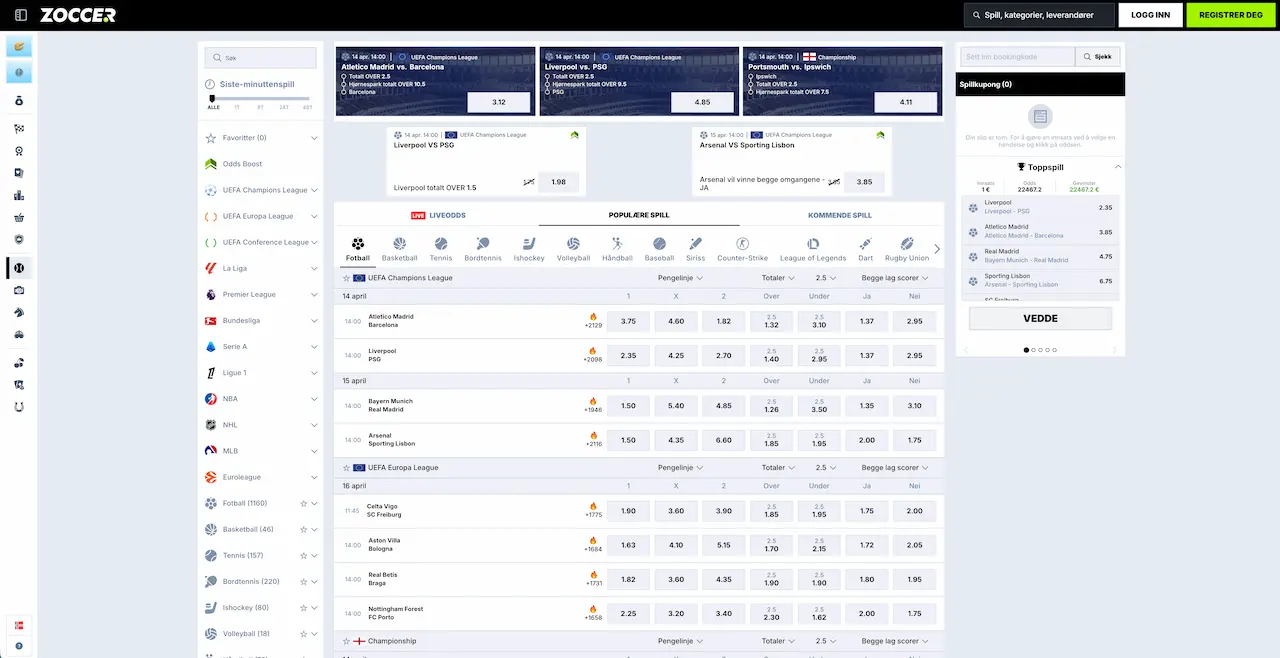Switch to the POPULÆRE SPILL tab
1280x658 pixels.
click(x=639, y=215)
